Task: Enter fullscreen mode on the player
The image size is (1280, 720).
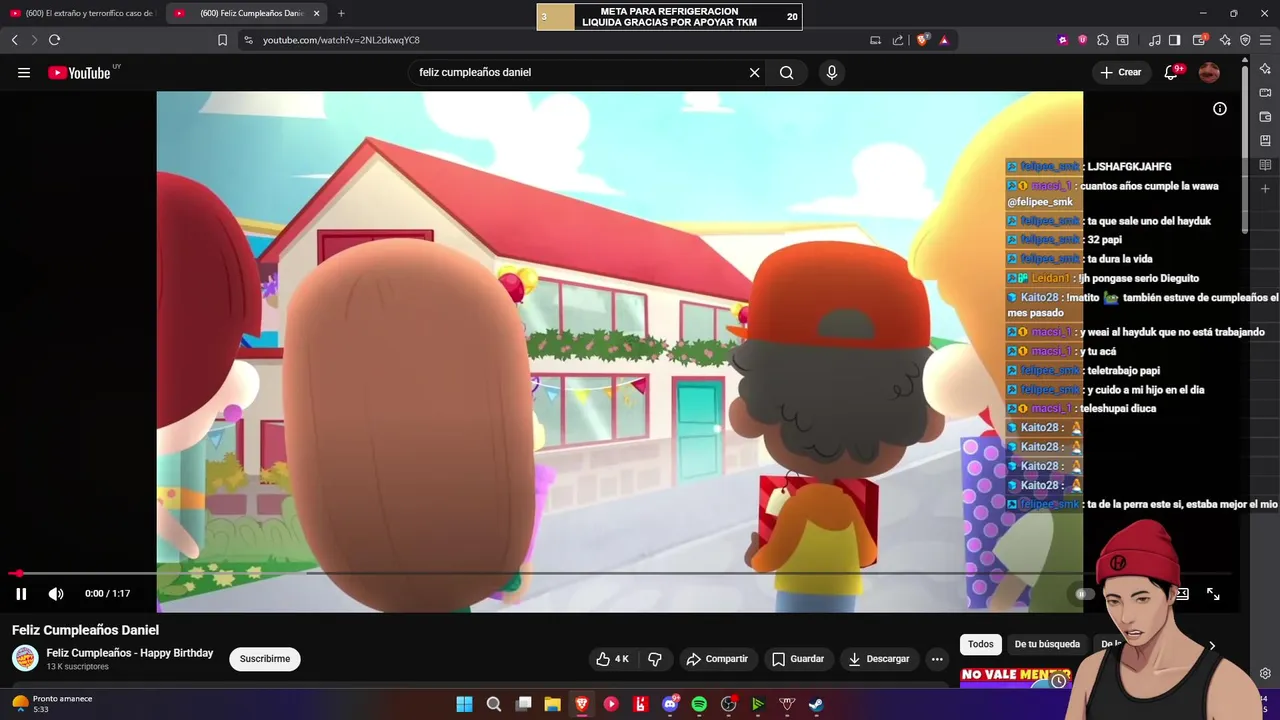Action: 1213,594
